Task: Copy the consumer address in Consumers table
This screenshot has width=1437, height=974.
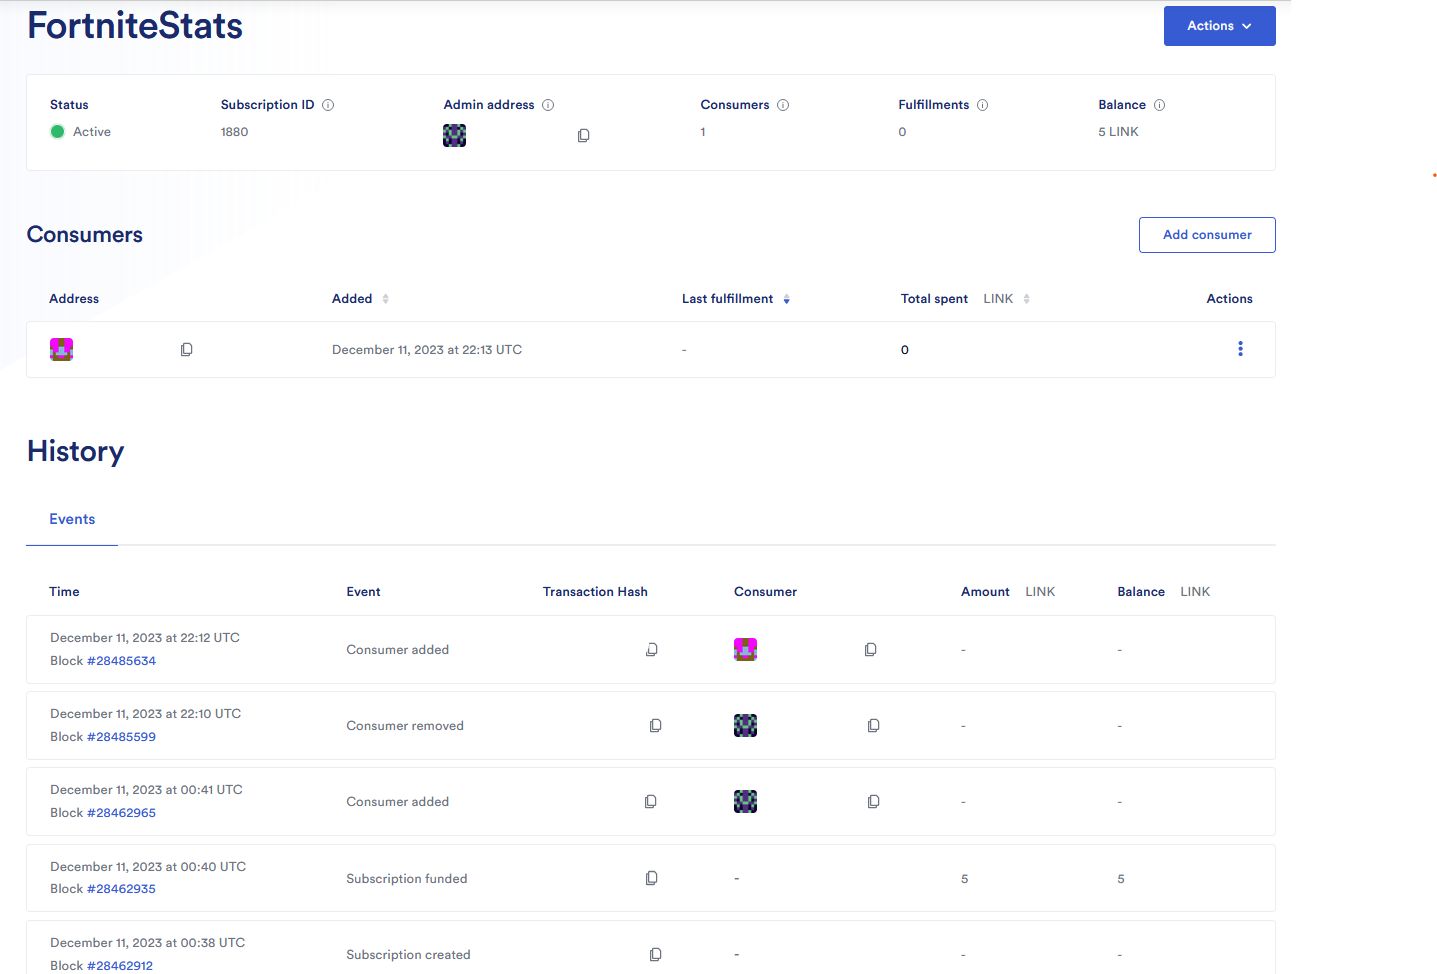Action: (x=186, y=349)
